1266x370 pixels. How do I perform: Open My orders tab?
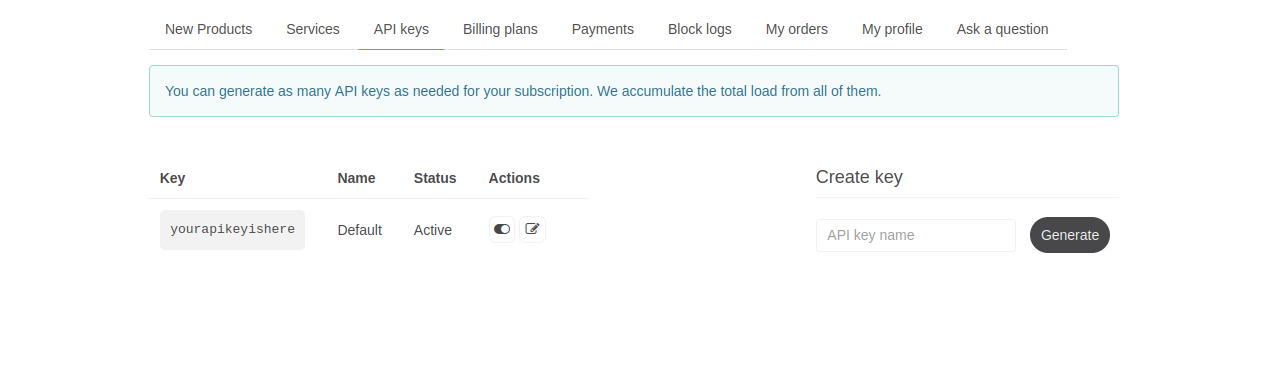click(797, 29)
